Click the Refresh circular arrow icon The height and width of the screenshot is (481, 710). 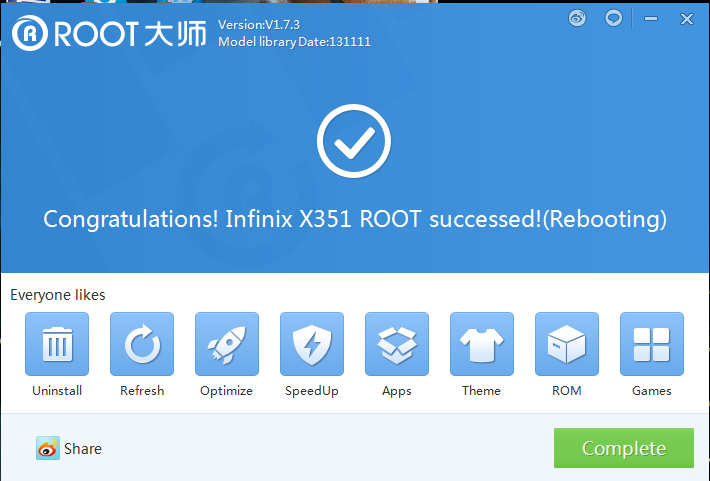(x=142, y=344)
